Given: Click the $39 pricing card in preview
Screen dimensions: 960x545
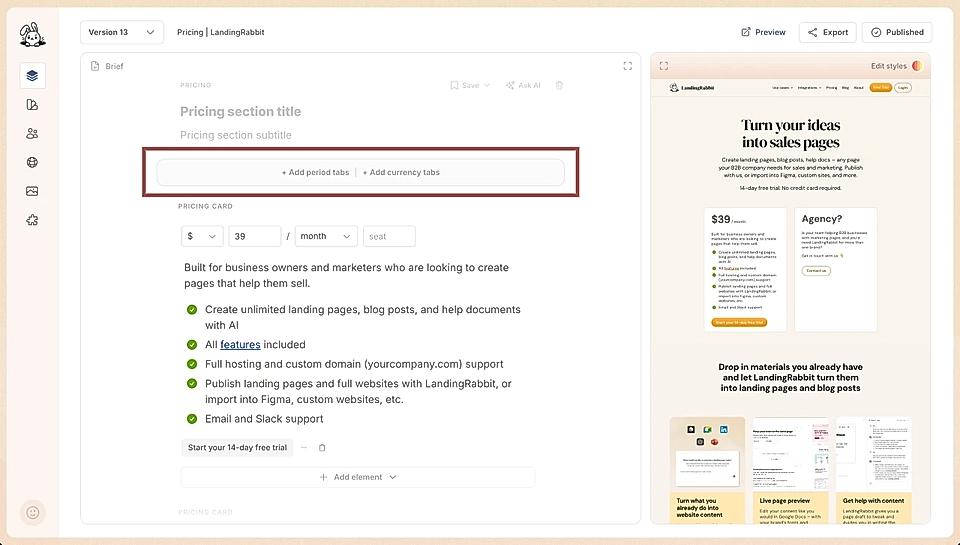Looking at the screenshot, I should pos(745,269).
